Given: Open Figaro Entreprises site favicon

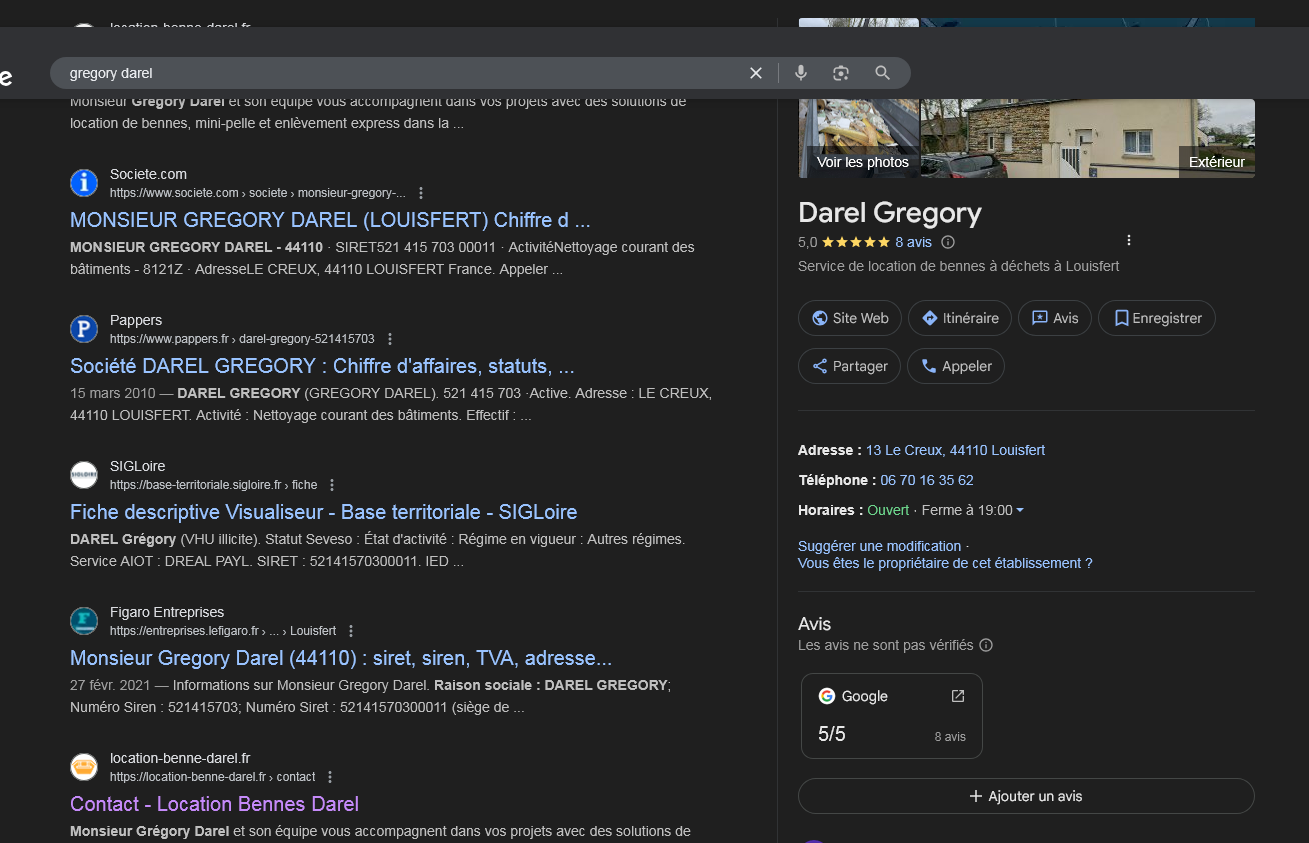Looking at the screenshot, I should point(84,621).
